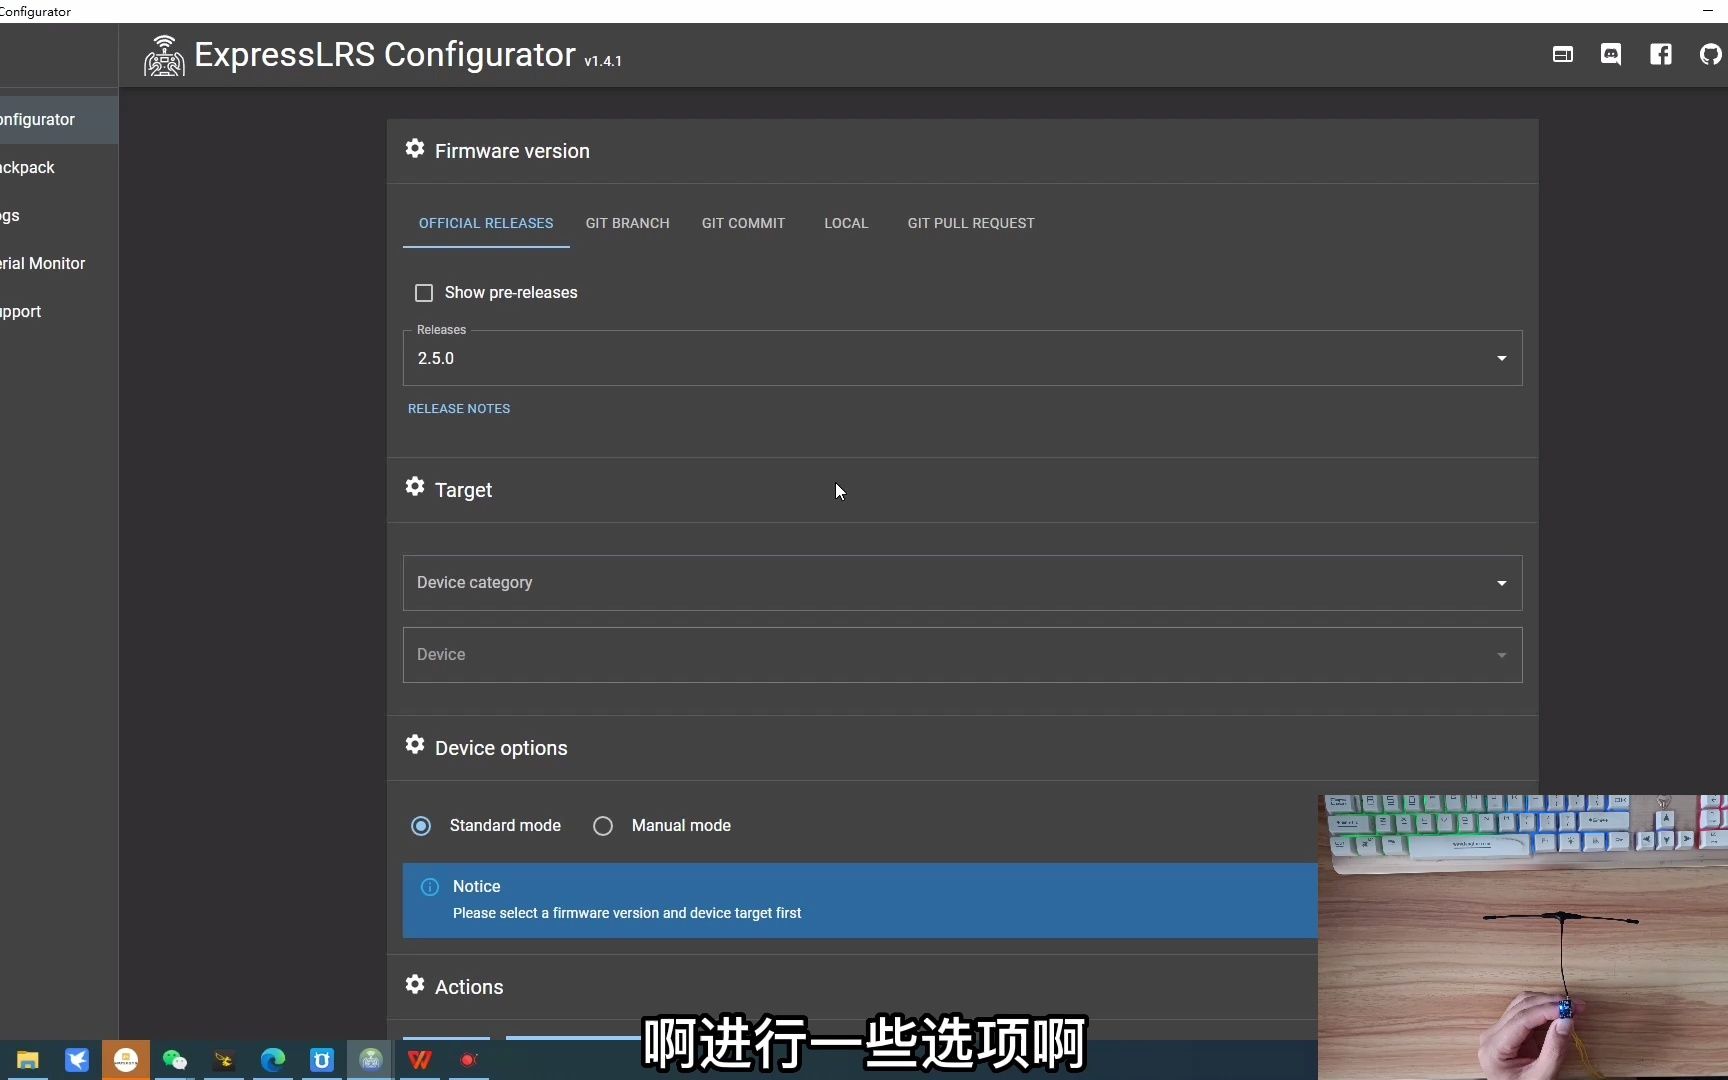Open the GIT PULL REQUEST tab

pyautogui.click(x=970, y=223)
